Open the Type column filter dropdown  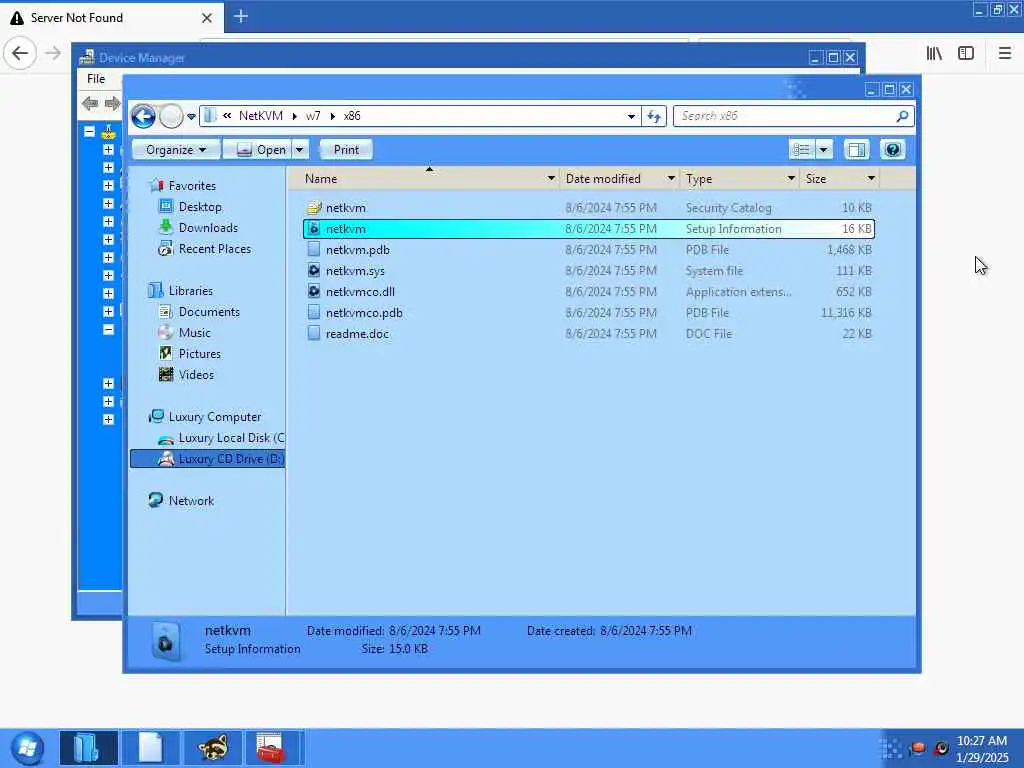point(791,178)
